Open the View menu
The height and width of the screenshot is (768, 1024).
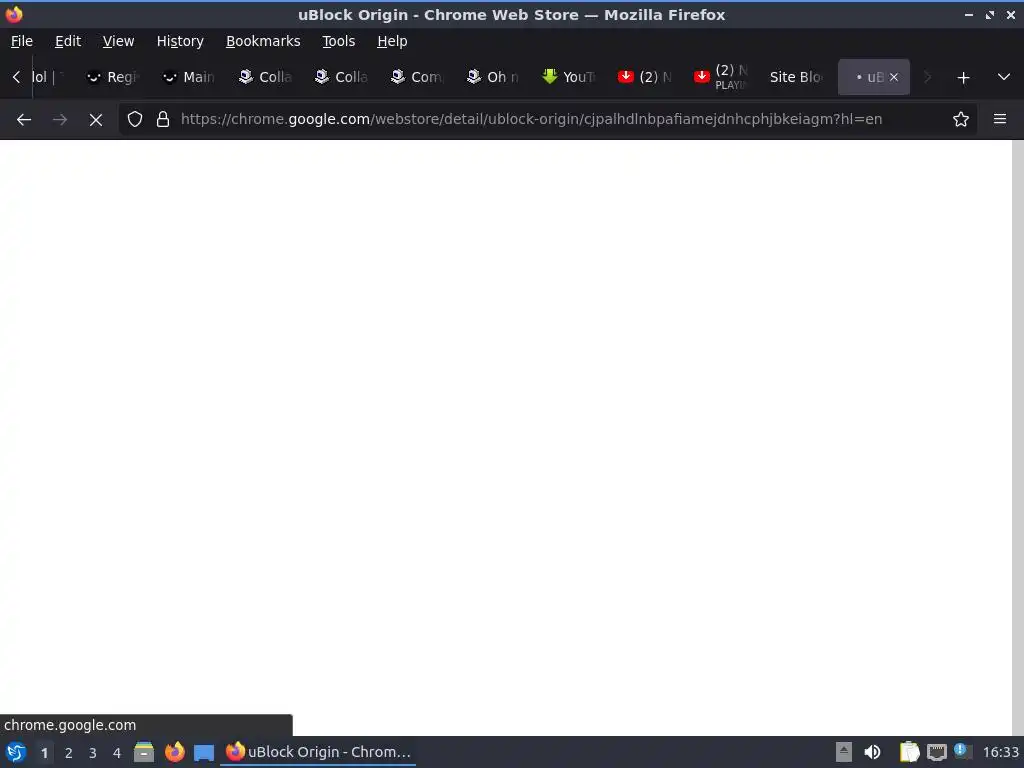tap(118, 41)
